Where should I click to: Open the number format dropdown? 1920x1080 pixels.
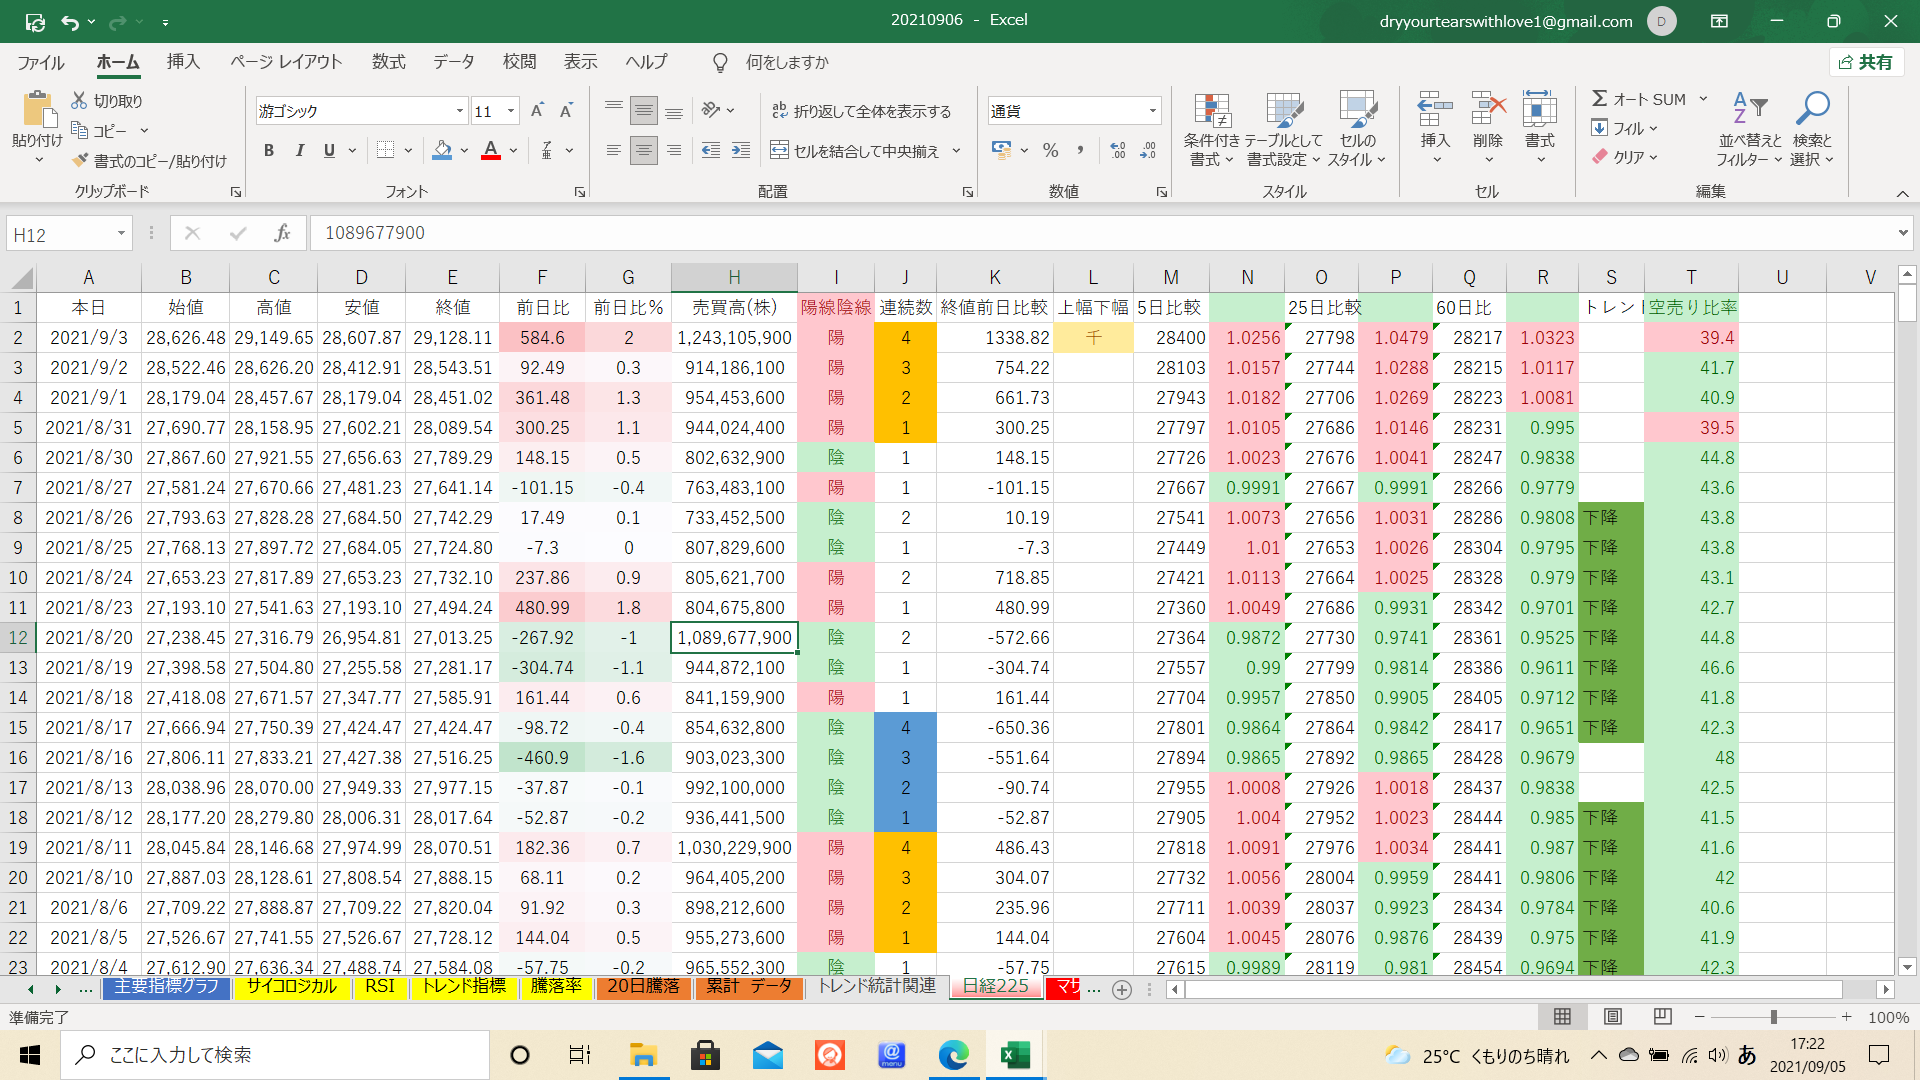click(x=1152, y=111)
